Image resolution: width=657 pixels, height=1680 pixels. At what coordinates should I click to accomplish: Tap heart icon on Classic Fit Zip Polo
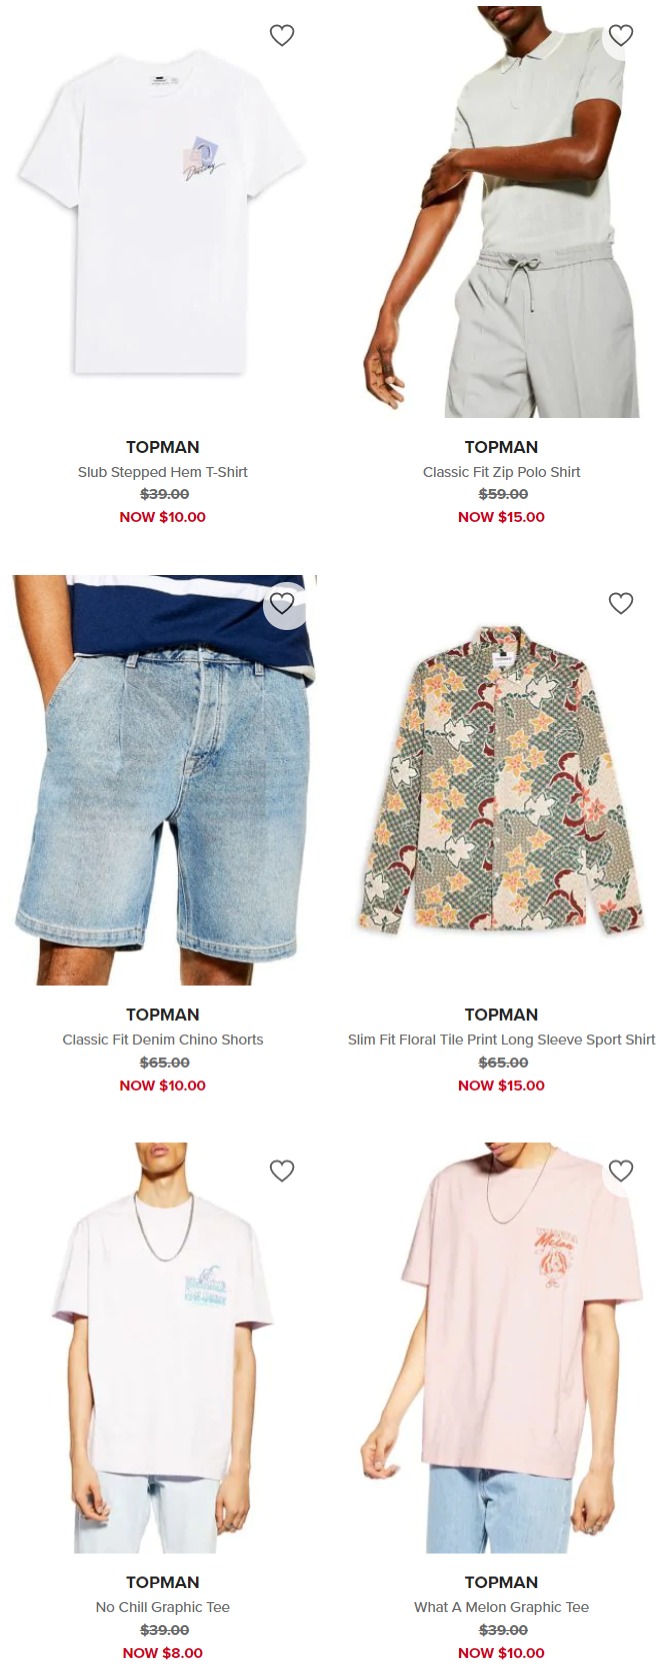[621, 35]
